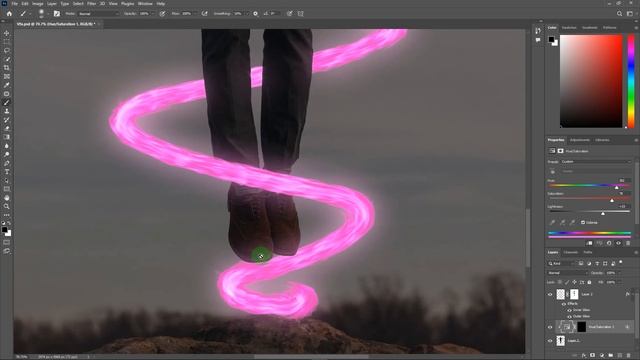Open the File menu
The height and width of the screenshot is (360, 640).
[15, 4]
